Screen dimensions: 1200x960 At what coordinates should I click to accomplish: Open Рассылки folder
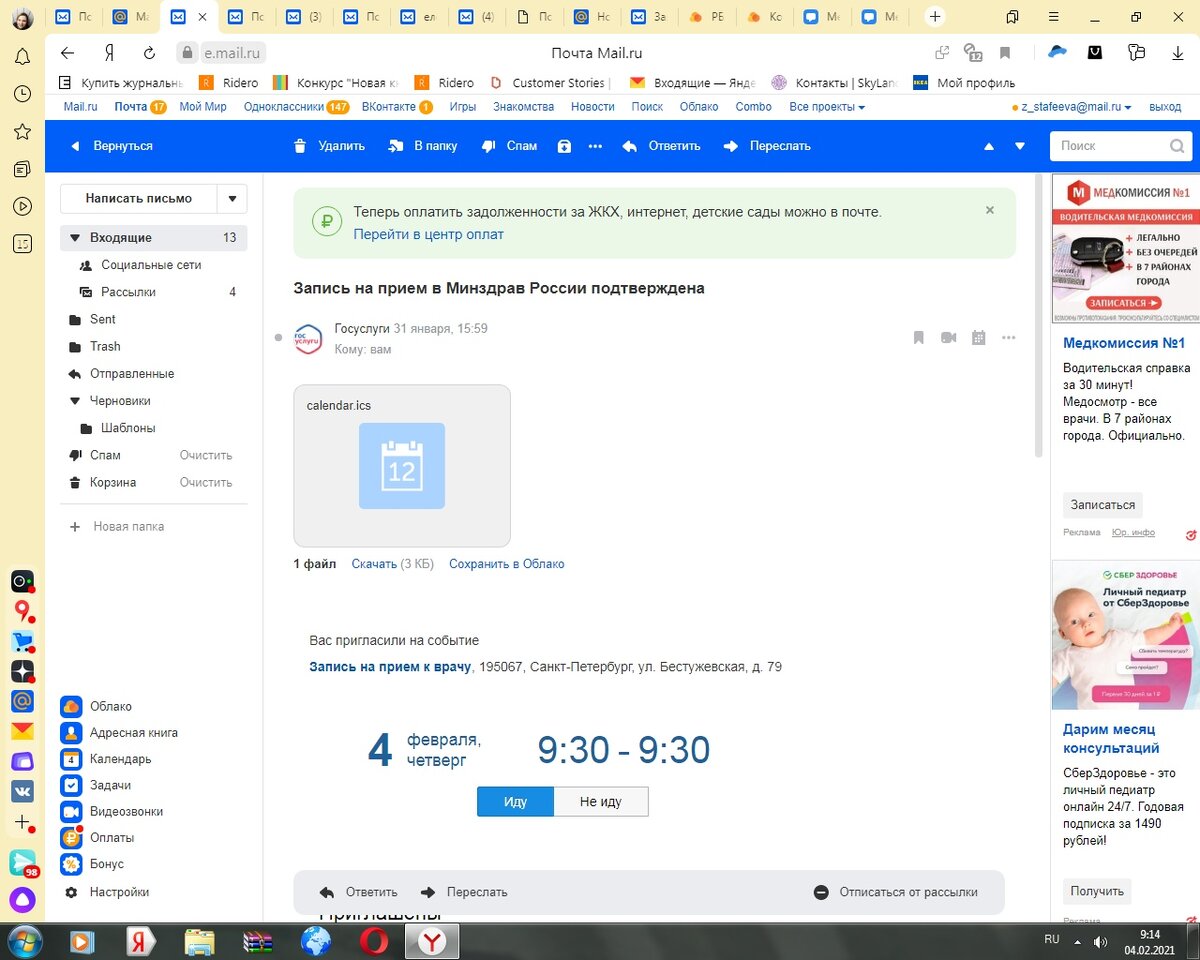[128, 292]
